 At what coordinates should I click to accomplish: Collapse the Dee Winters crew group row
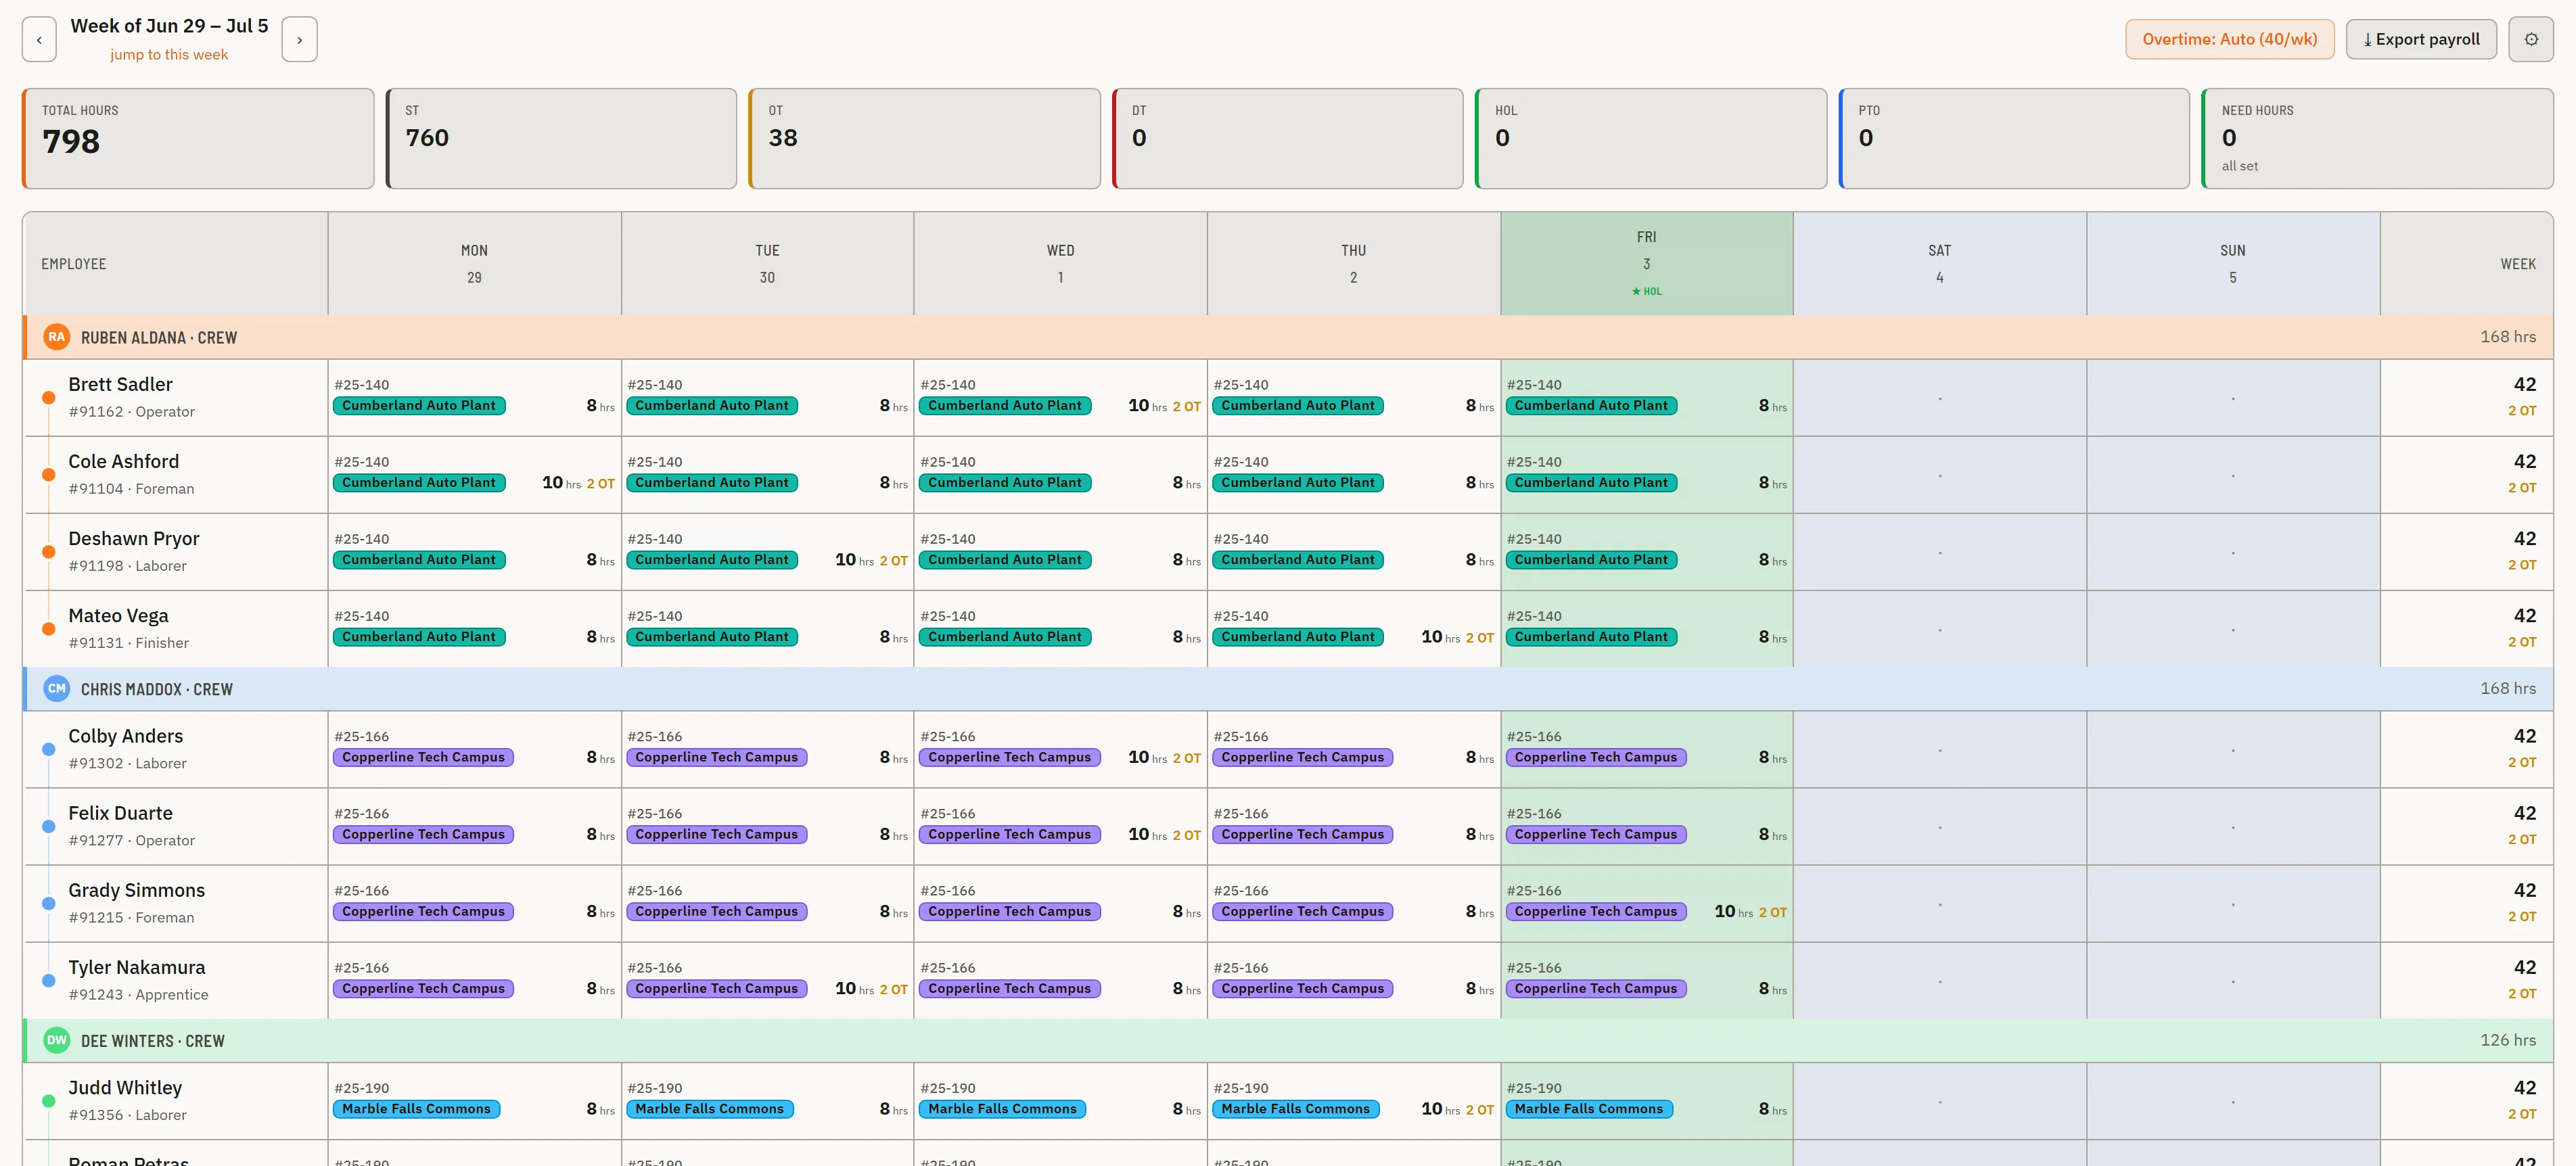(1288, 1041)
